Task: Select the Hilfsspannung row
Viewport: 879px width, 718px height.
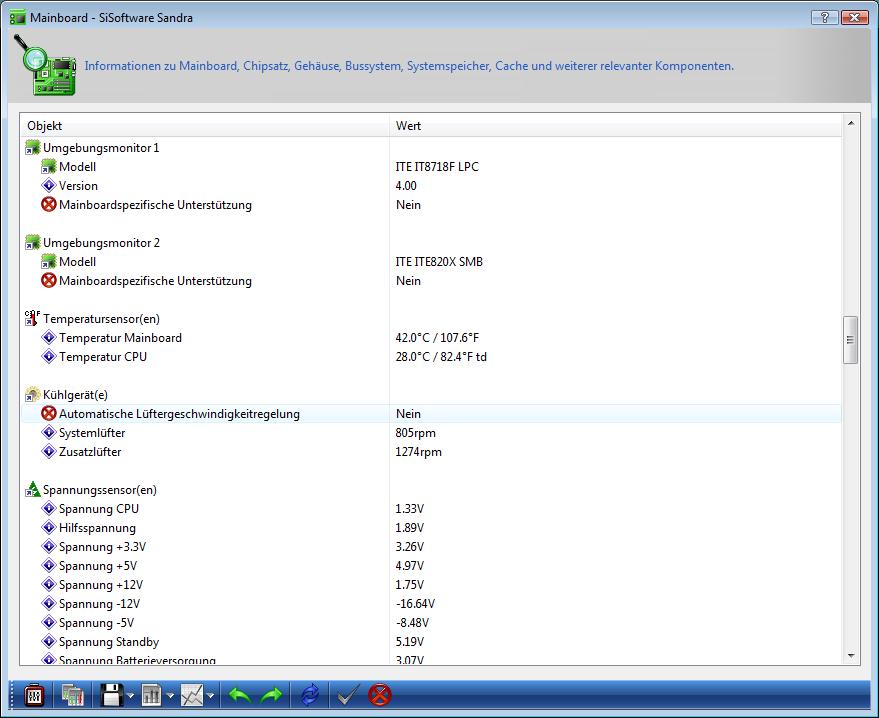Action: tap(431, 528)
